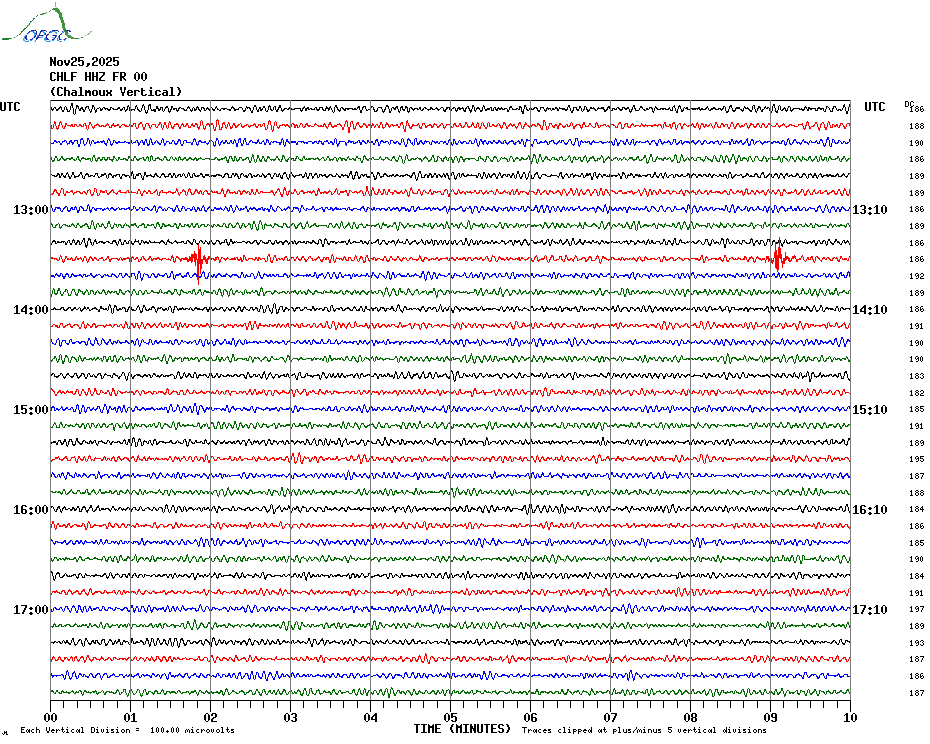Click the Each Vertical Division scale note
The image size is (930, 744).
click(128, 730)
